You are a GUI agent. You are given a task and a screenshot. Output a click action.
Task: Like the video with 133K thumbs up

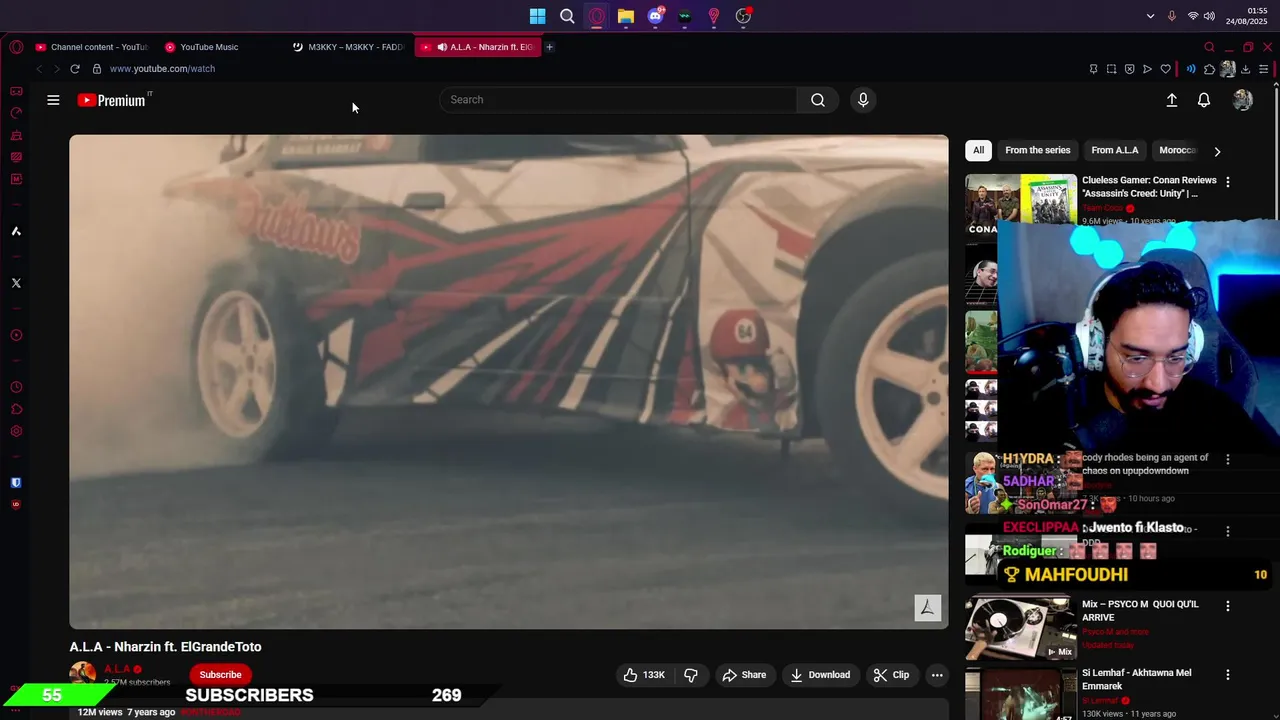coord(643,675)
